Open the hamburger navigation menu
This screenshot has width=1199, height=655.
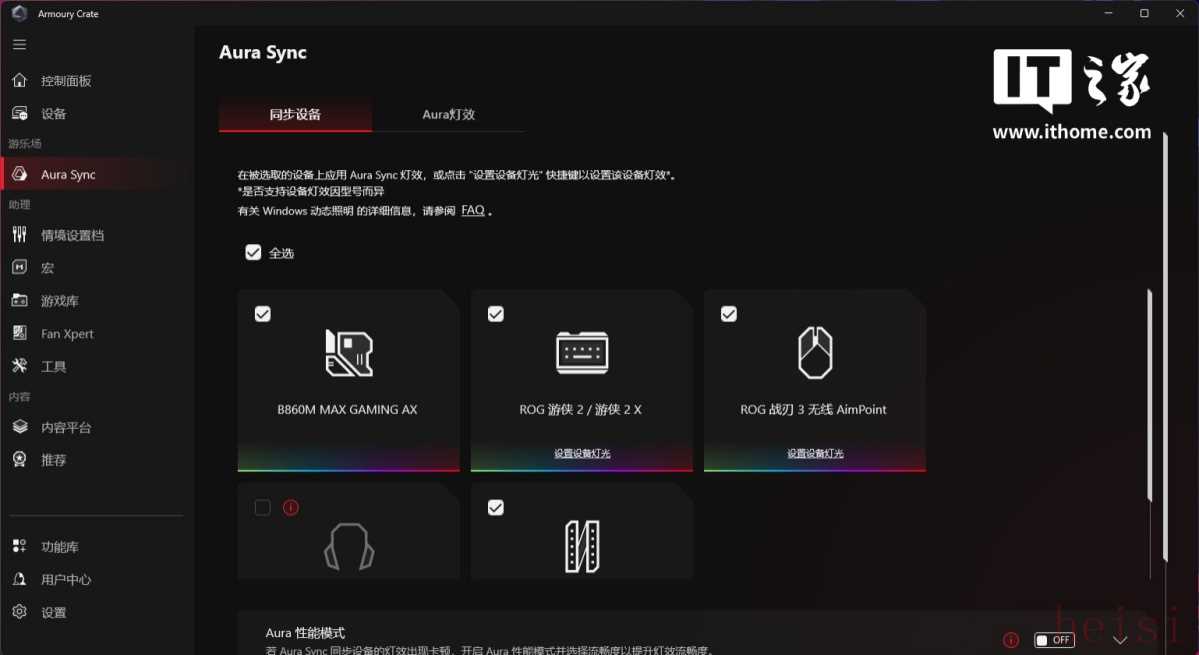[x=19, y=44]
